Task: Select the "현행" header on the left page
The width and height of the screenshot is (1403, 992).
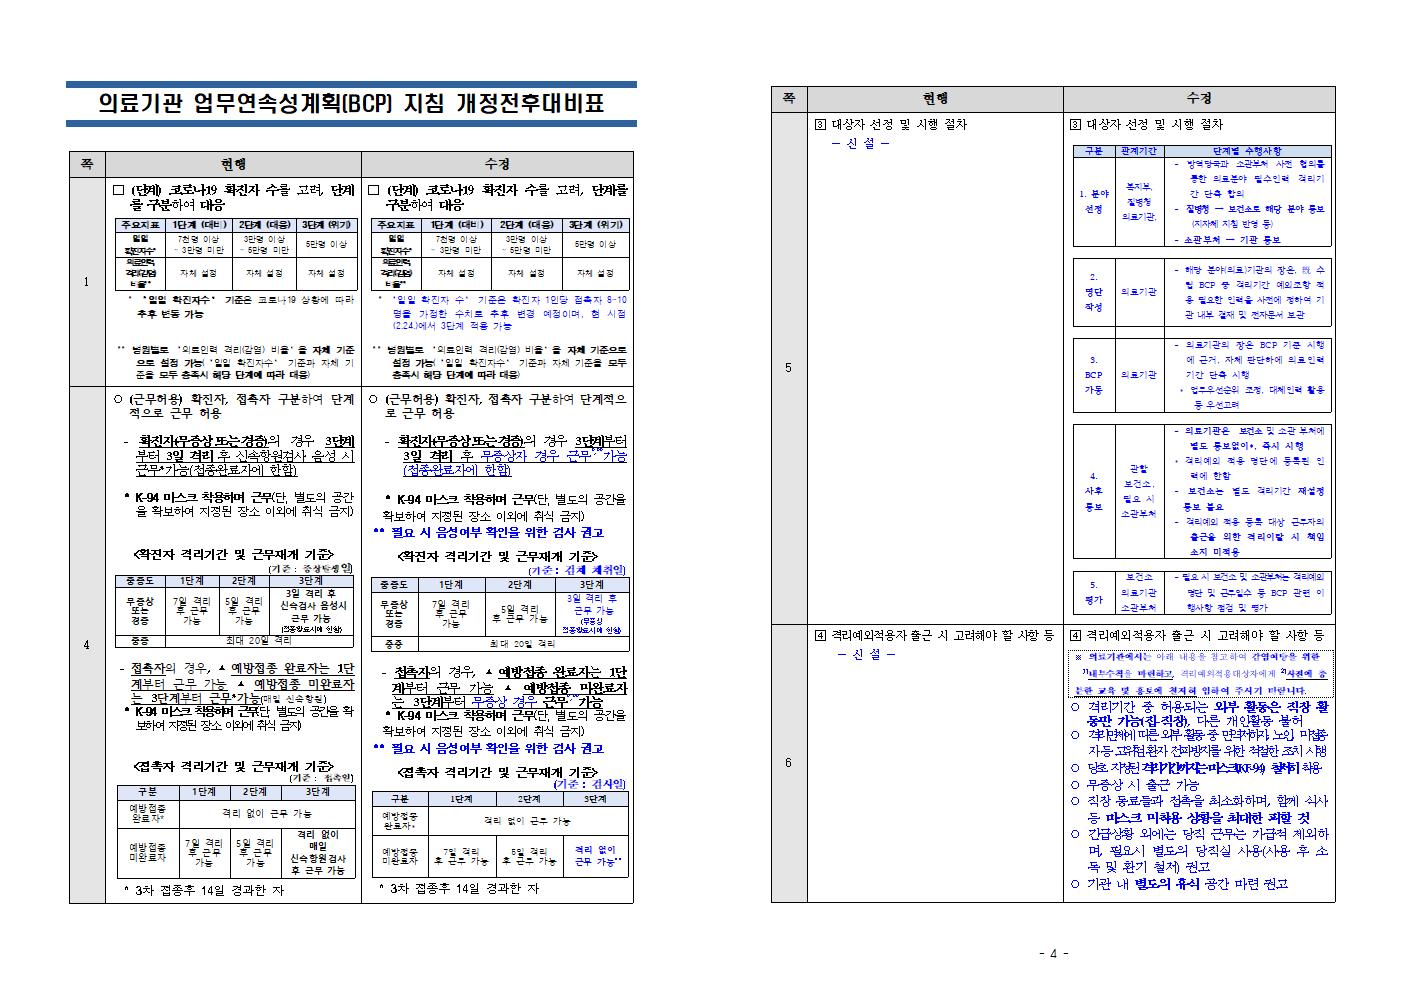Action: 232,164
